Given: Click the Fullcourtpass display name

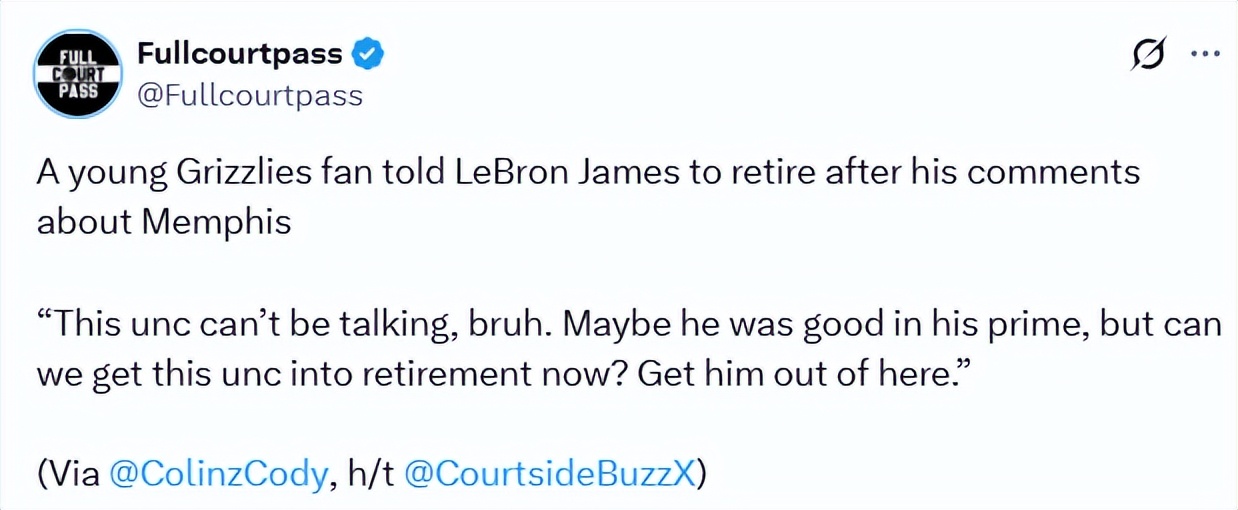Looking at the screenshot, I should [239, 53].
